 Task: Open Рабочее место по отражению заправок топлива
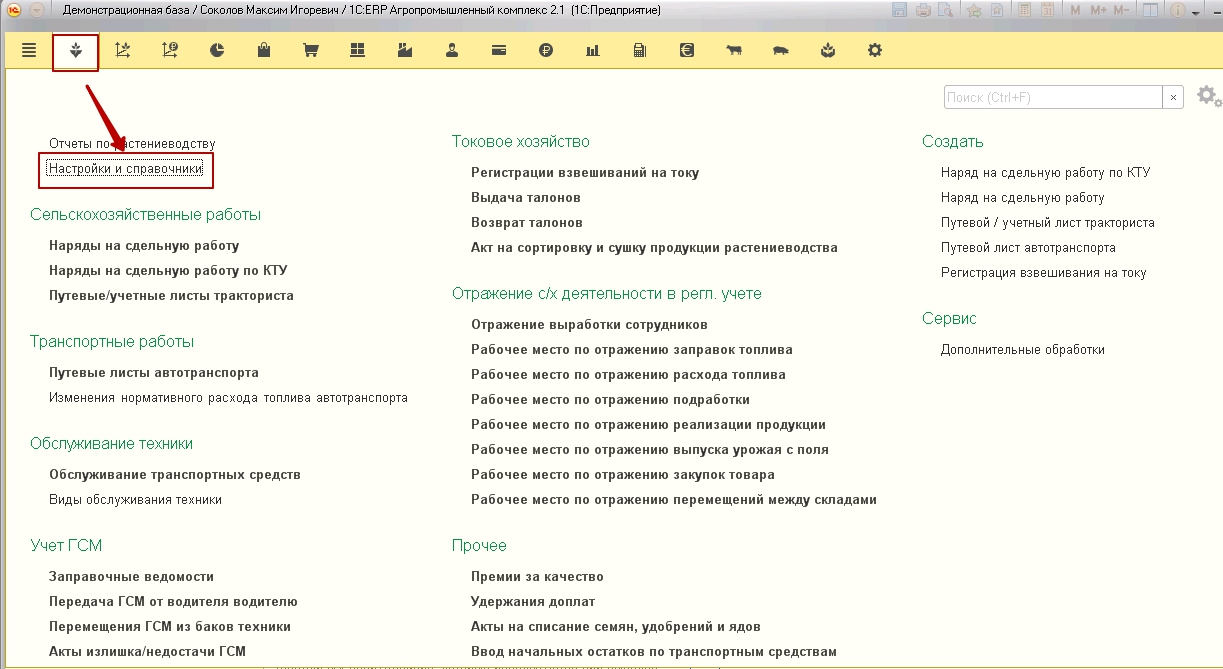coord(632,349)
